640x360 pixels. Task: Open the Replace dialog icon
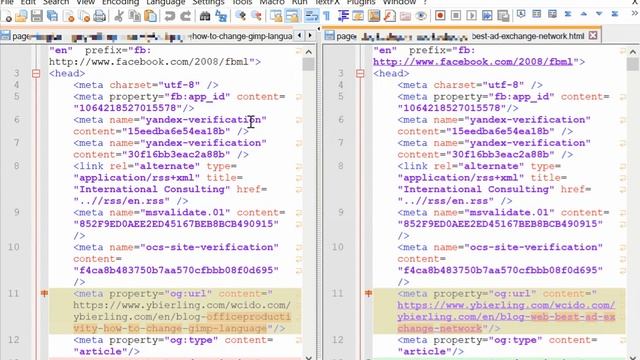221,16
